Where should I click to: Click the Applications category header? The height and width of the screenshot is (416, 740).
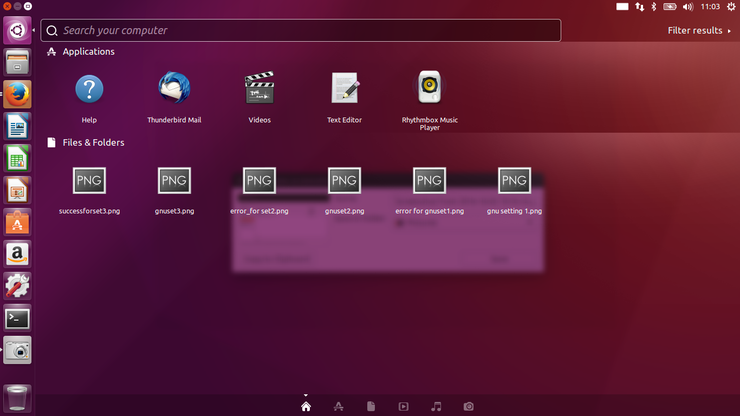(x=88, y=51)
